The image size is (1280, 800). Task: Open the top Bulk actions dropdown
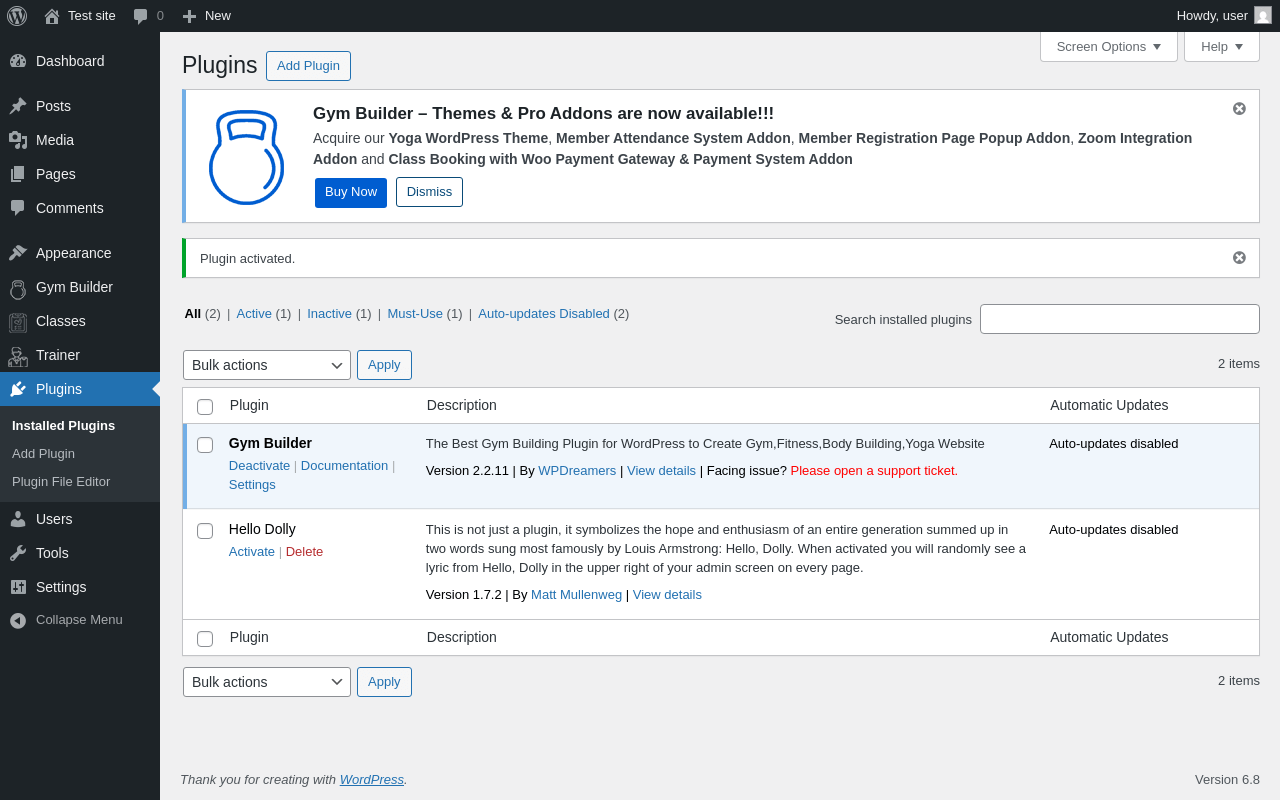[267, 365]
